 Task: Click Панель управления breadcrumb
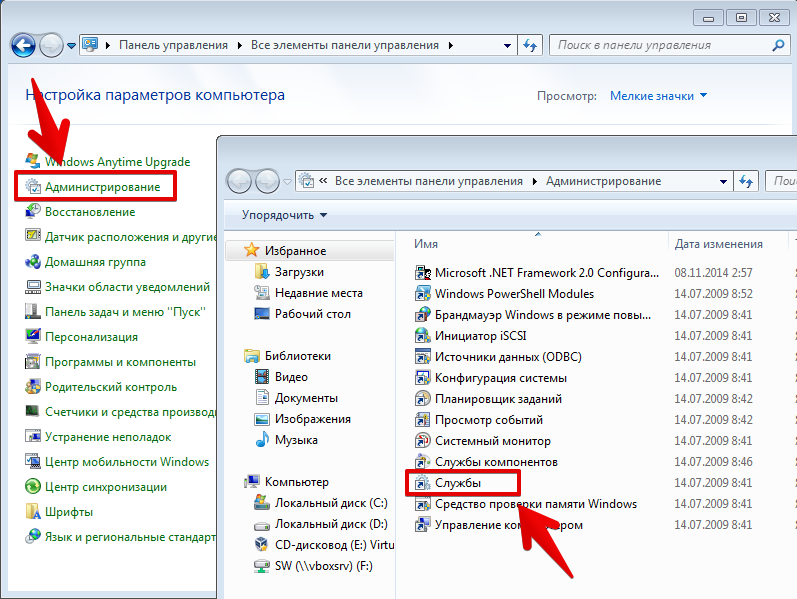pyautogui.click(x=173, y=45)
